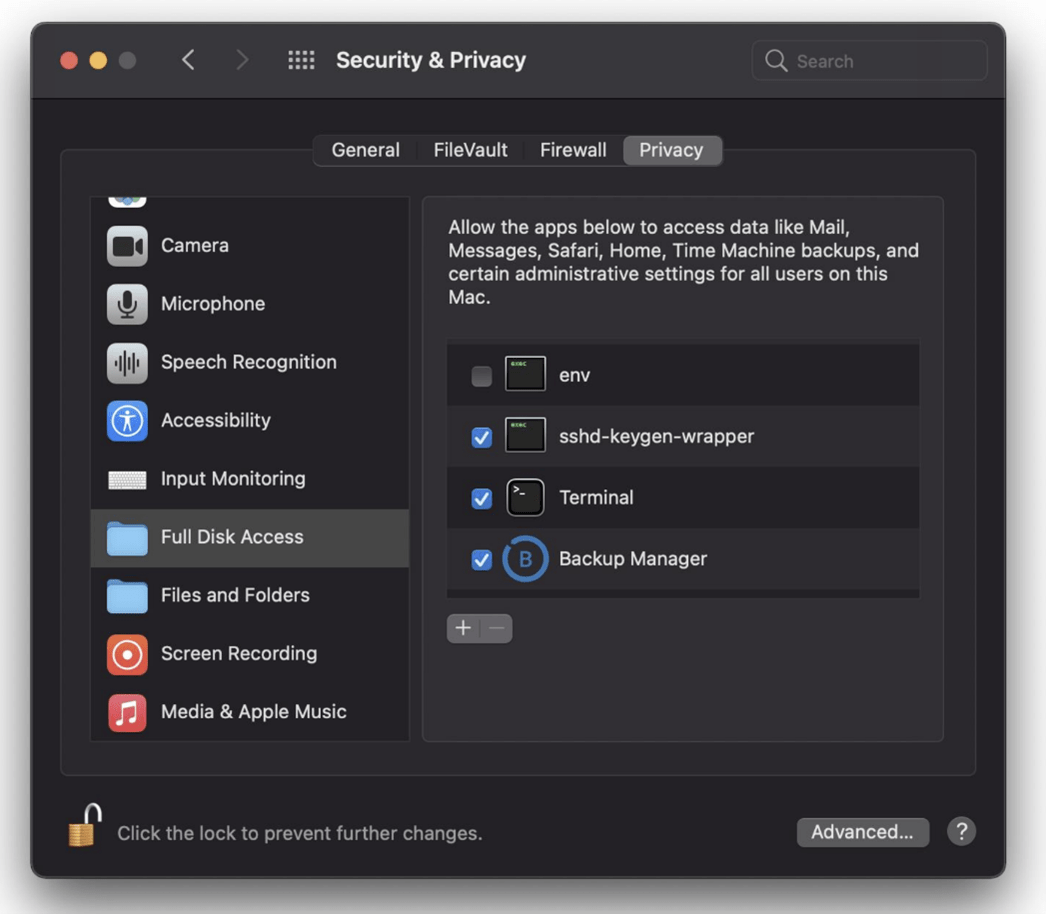
Task: Switch to the Firewall tab
Action: click(573, 150)
